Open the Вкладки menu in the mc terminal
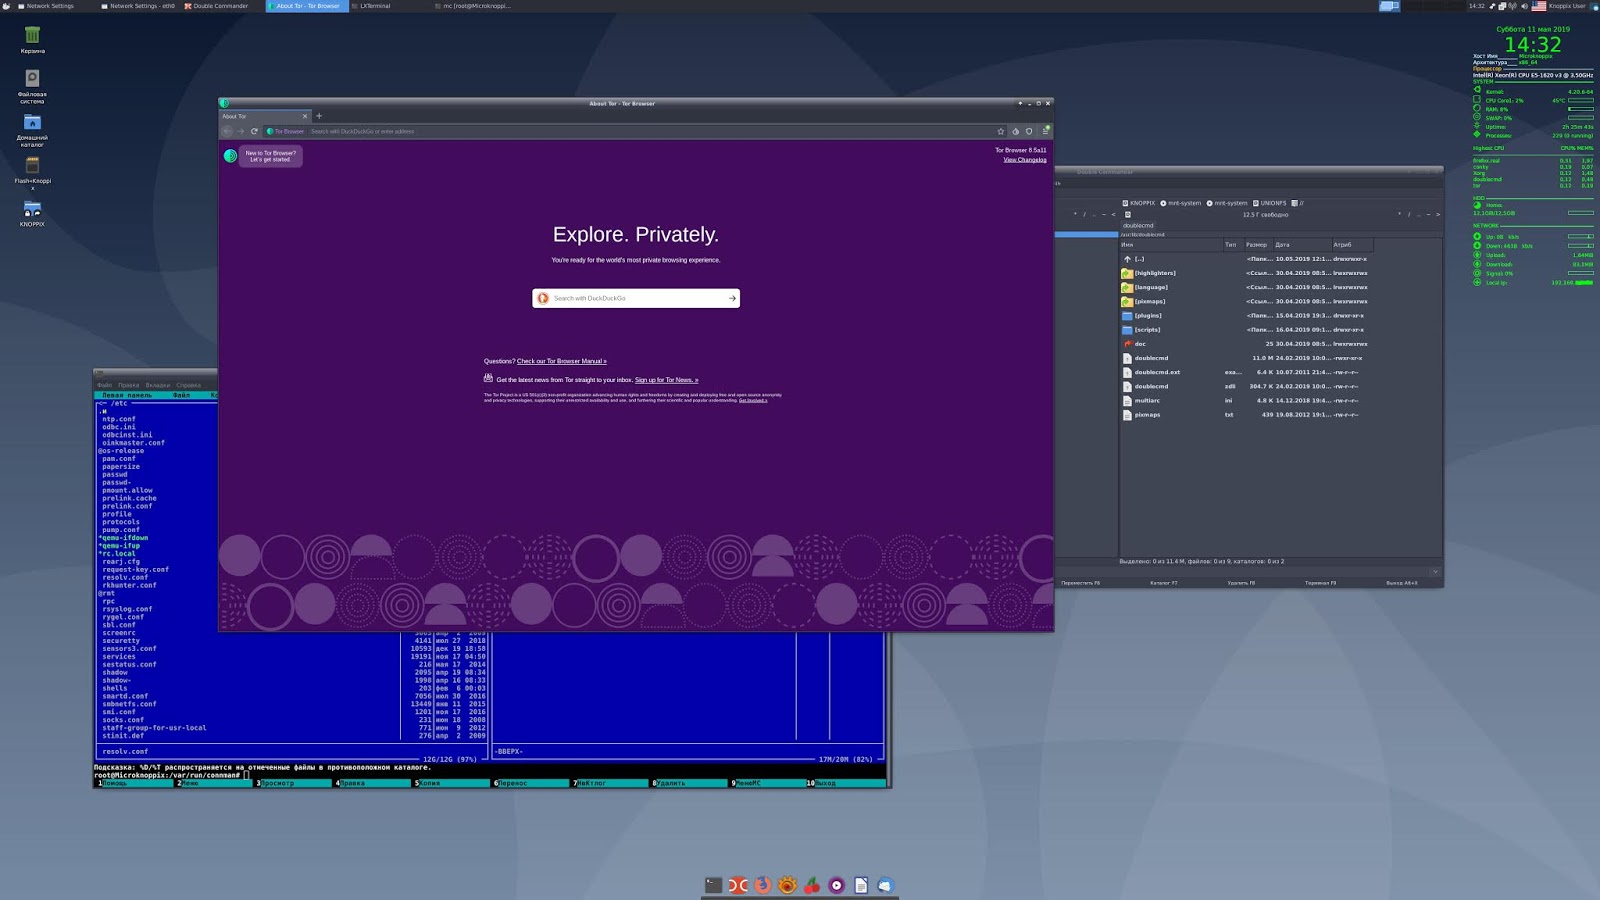This screenshot has height=900, width=1600. coord(158,385)
